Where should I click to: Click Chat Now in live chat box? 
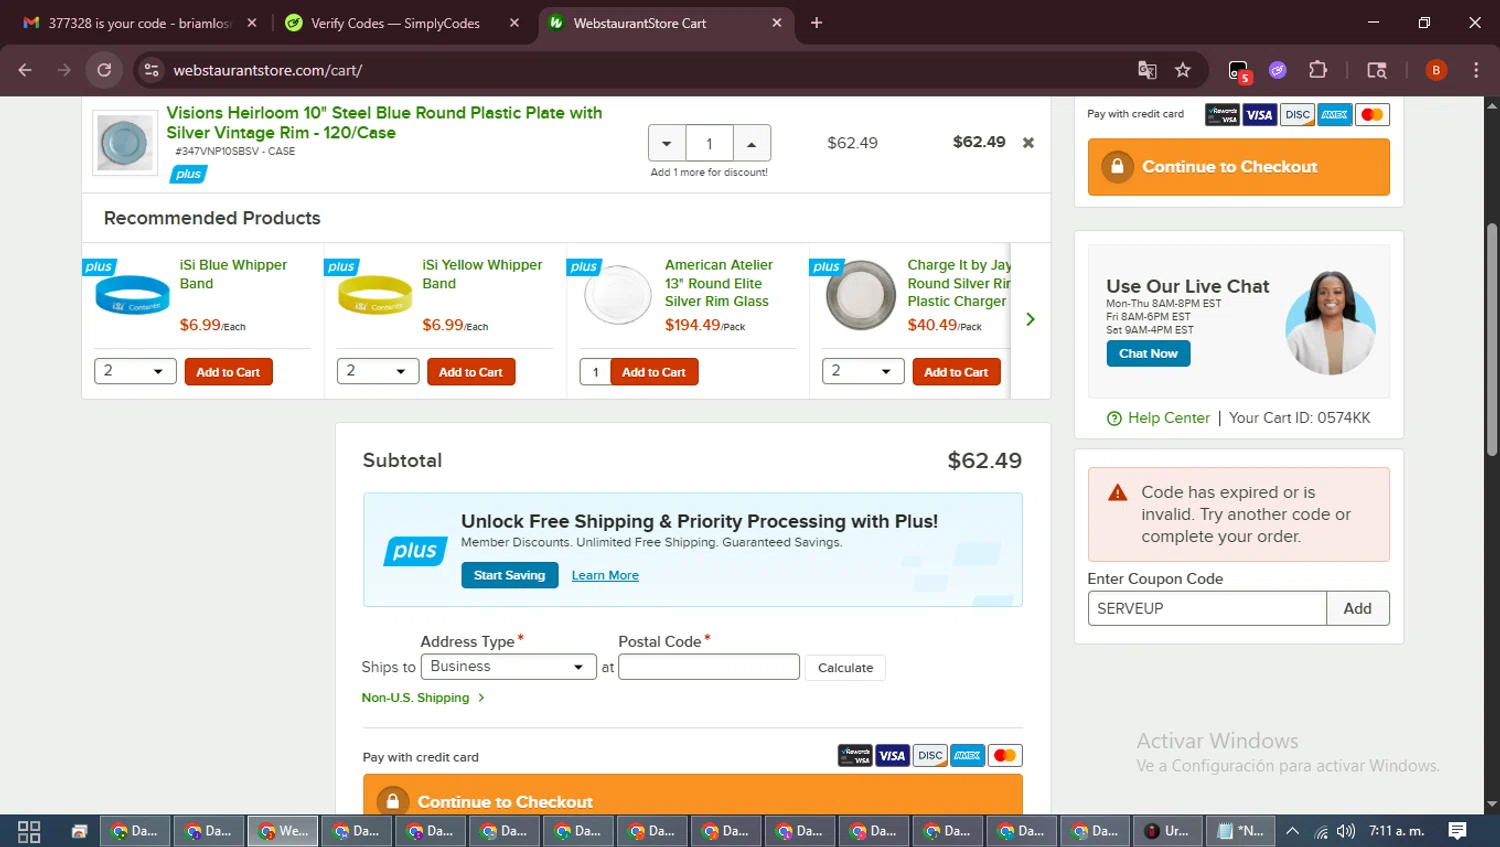pos(1148,354)
